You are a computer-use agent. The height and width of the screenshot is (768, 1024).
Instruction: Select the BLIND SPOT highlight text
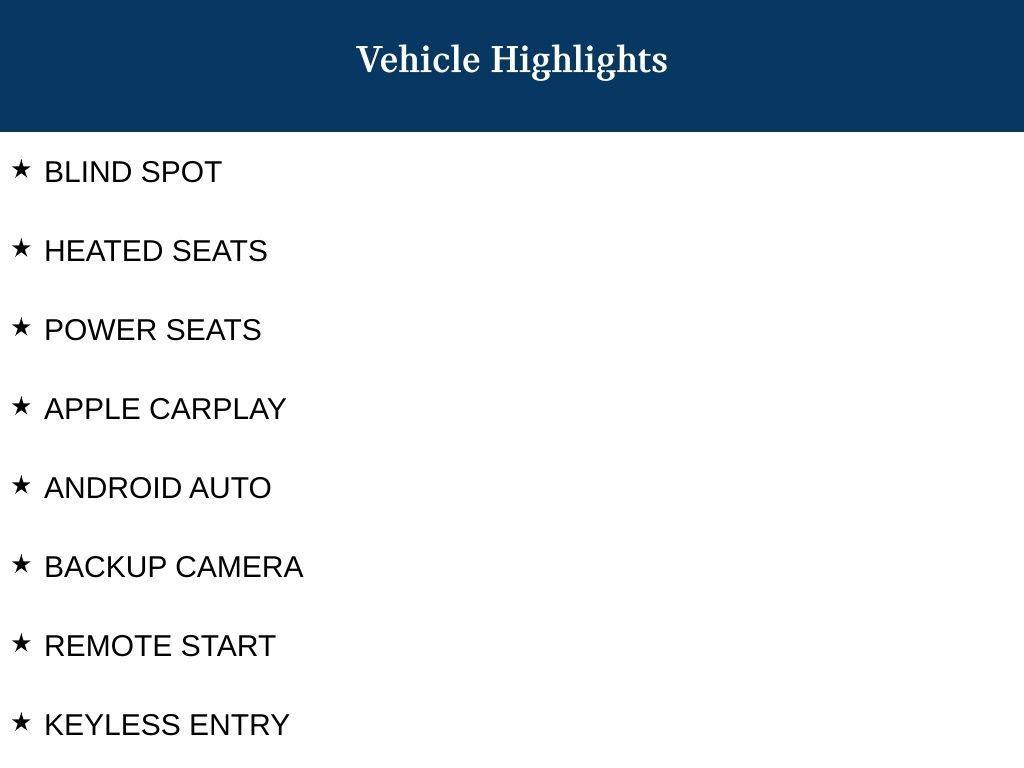coord(133,172)
